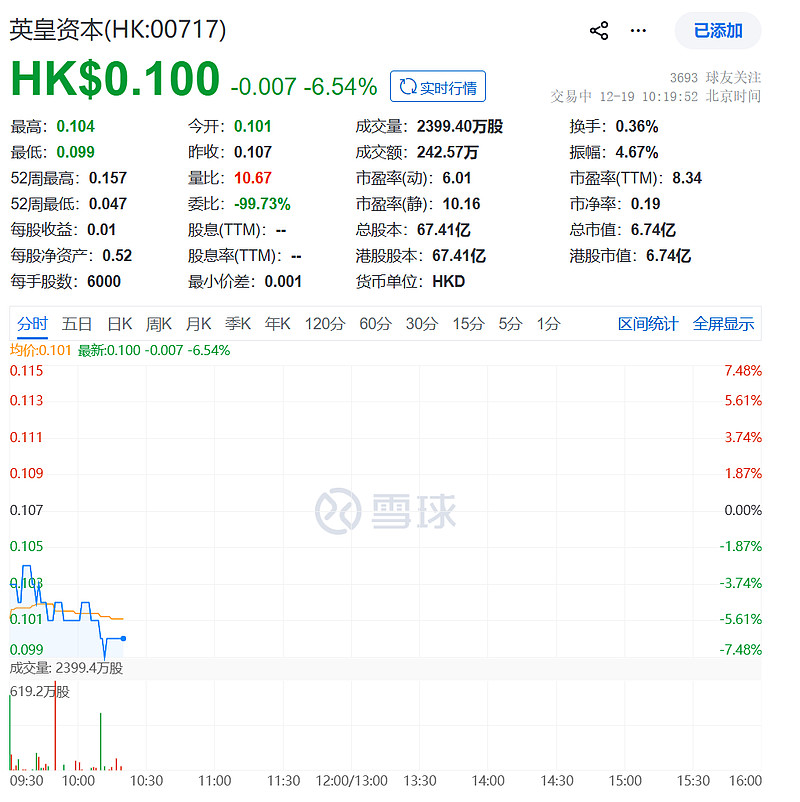Switch to the 日K tab
The width and height of the screenshot is (800, 802).
[120, 324]
